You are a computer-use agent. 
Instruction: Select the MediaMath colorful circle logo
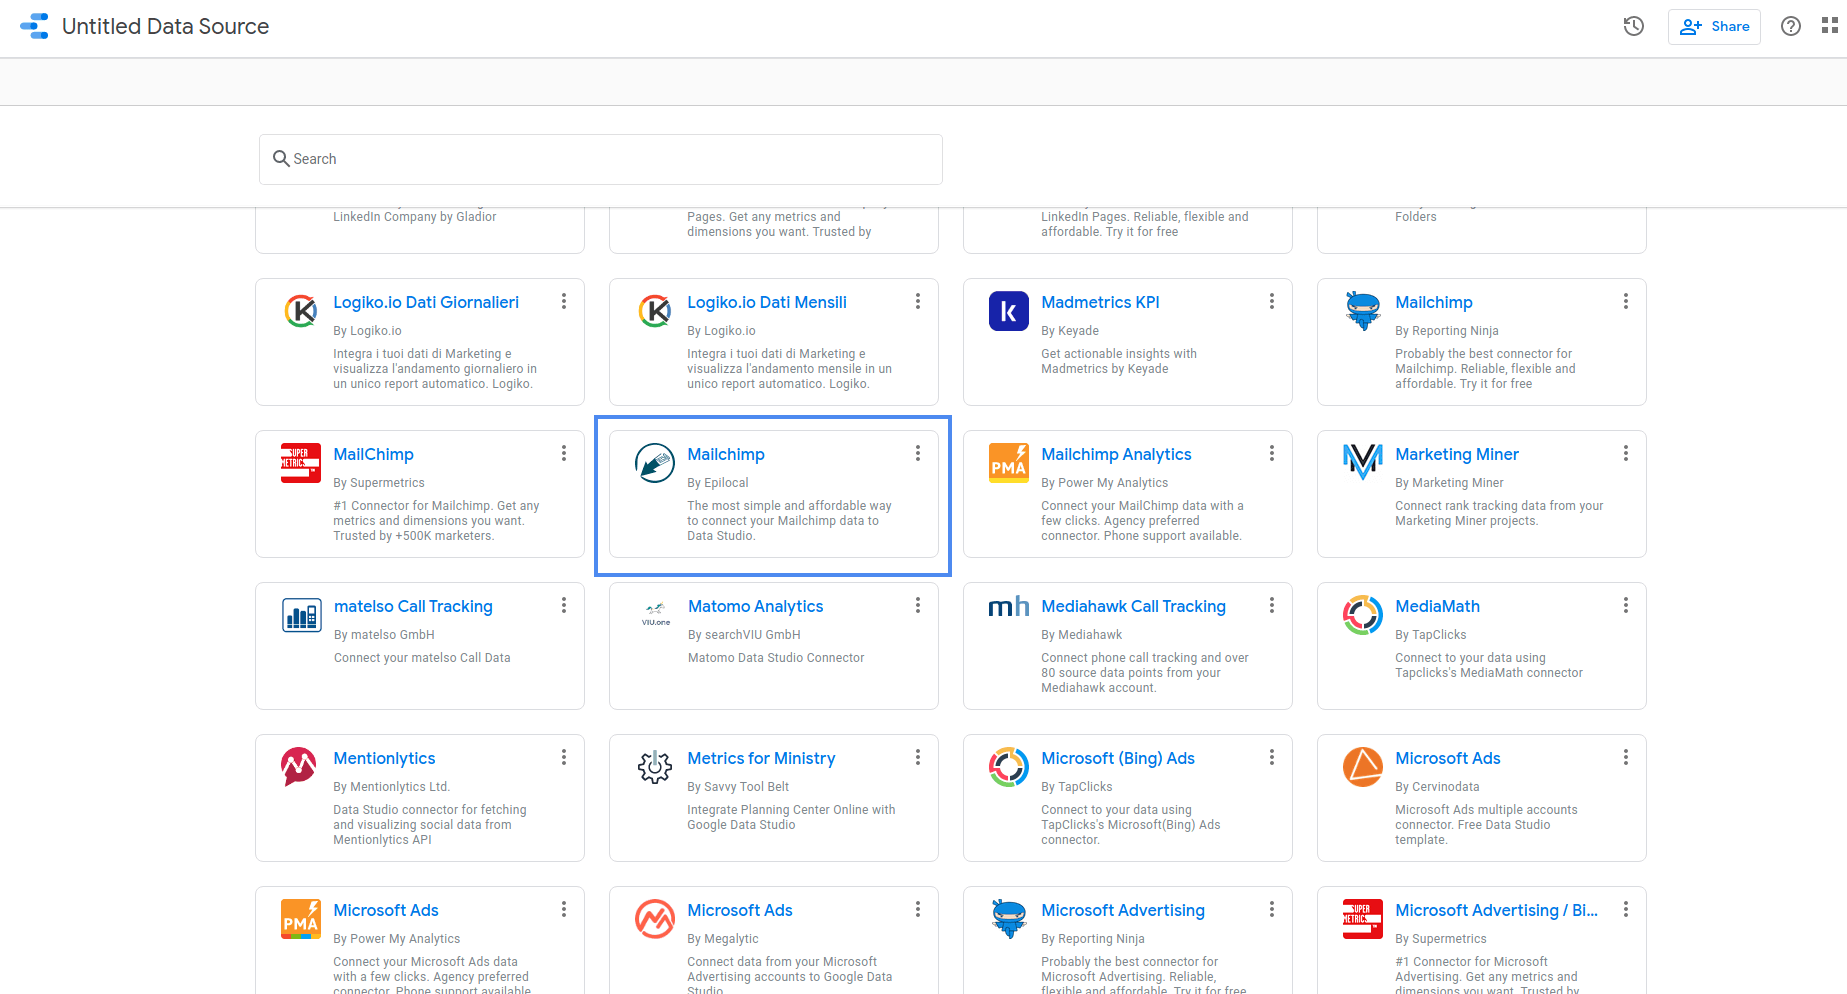1362,615
